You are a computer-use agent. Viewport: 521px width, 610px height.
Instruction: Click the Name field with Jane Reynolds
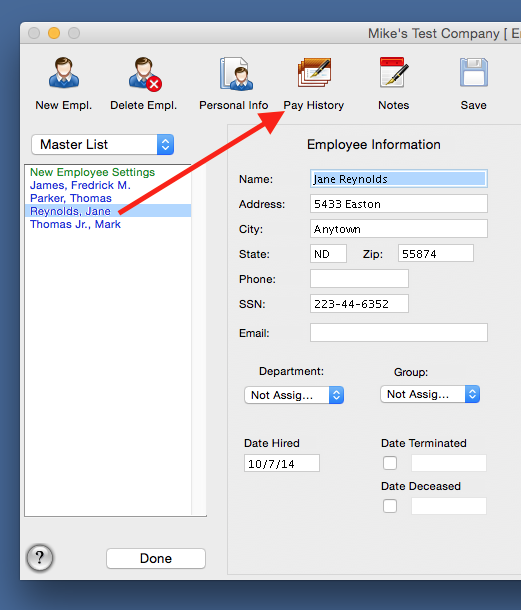pos(399,179)
